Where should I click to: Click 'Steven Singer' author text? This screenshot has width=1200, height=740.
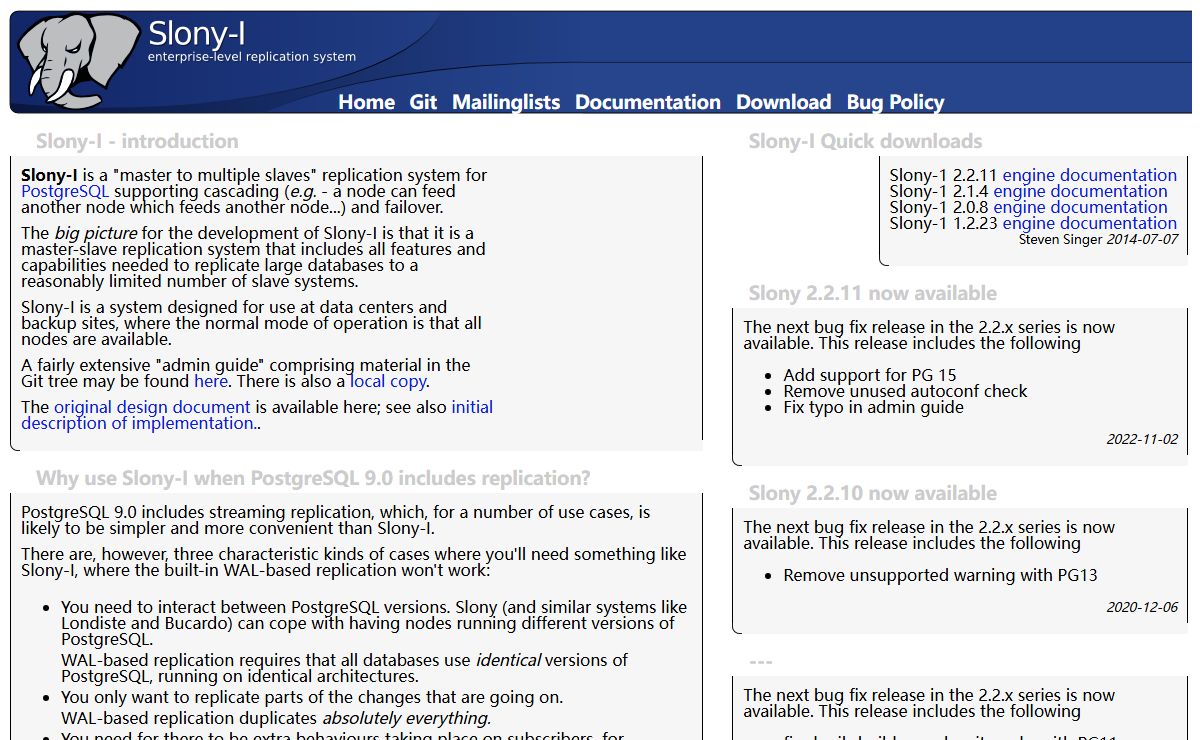point(1060,240)
